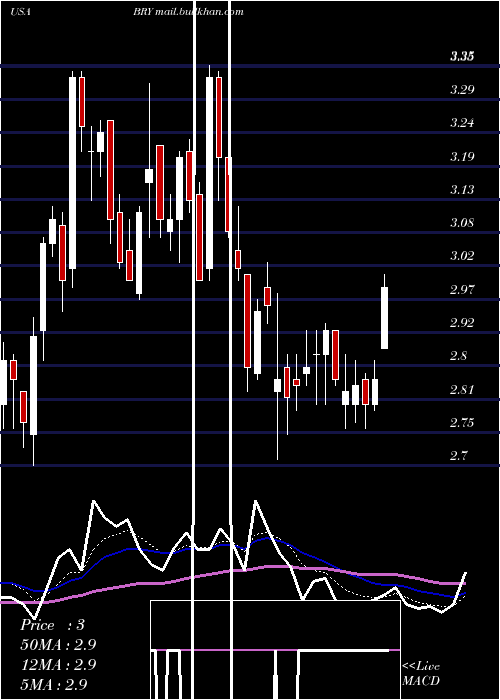Click the BRY mail.bullkhan.com title
This screenshot has width=500, height=700.
[x=188, y=12]
